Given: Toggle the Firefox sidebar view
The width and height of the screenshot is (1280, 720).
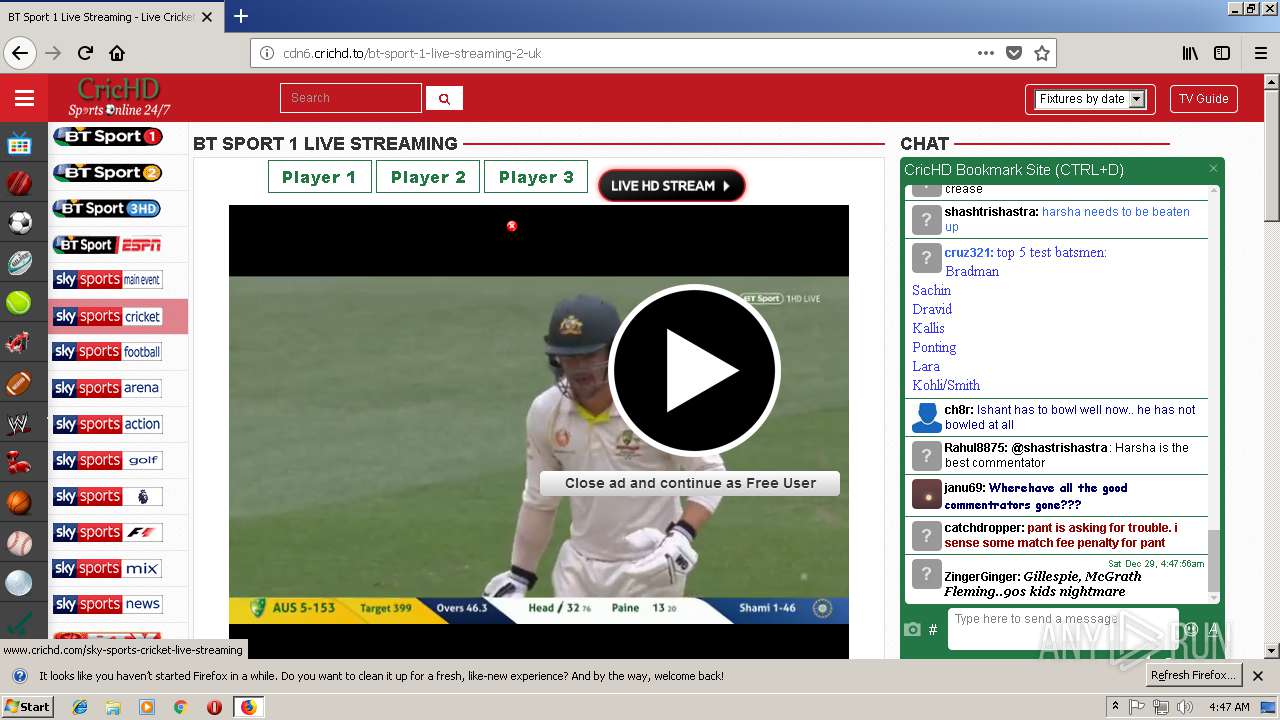Looking at the screenshot, I should [1222, 53].
